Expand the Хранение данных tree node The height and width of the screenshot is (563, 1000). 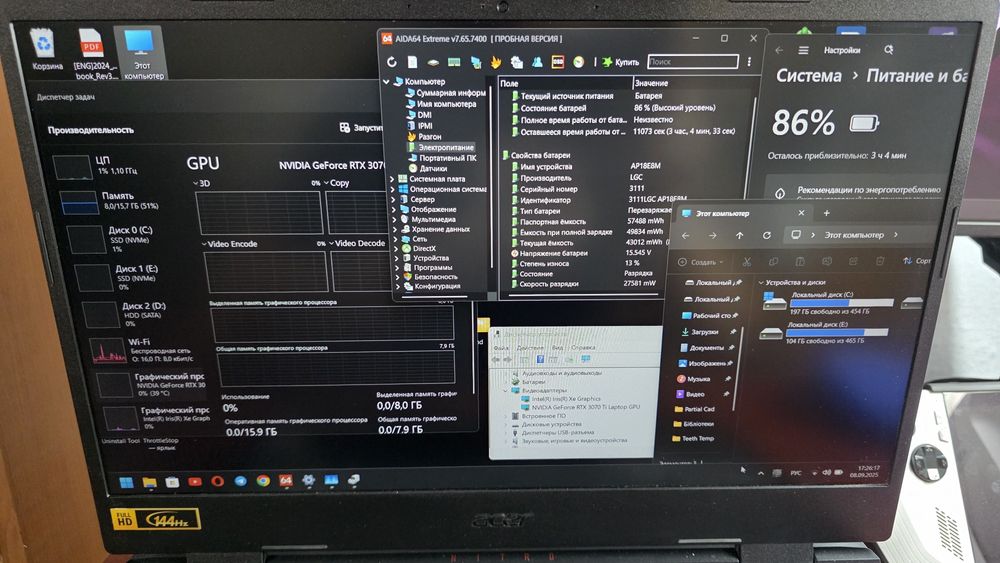(395, 229)
